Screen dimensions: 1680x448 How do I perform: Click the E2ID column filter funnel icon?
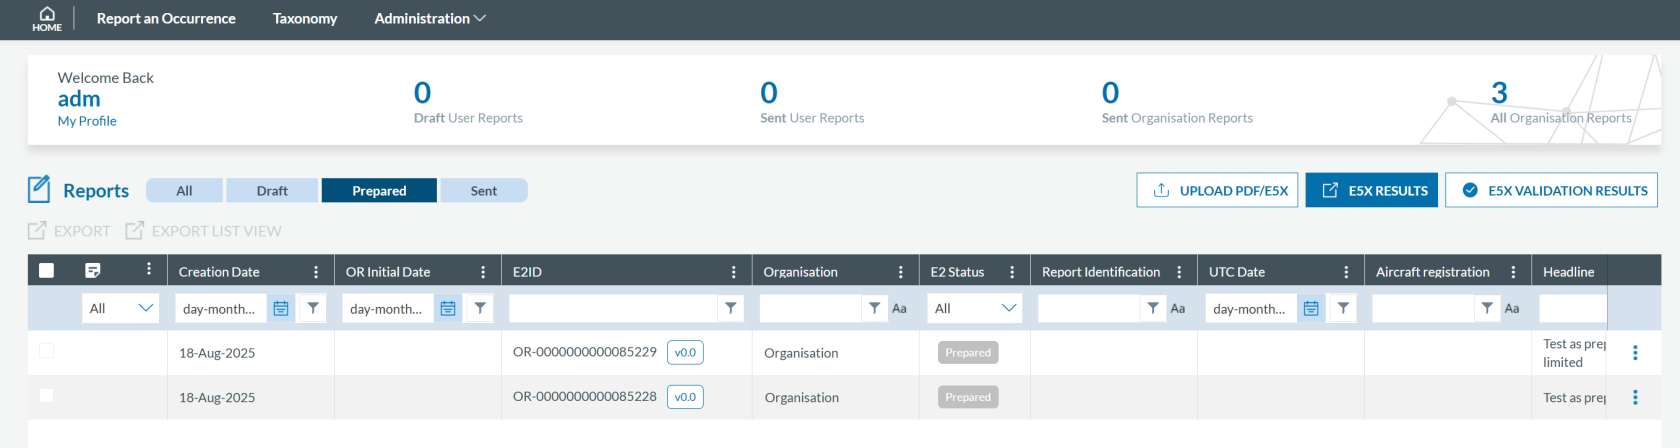731,309
